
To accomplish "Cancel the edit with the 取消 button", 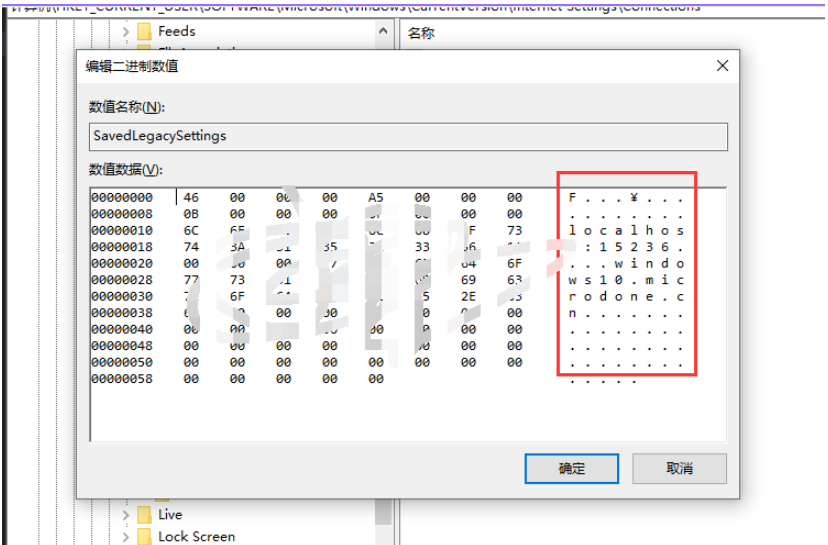I will click(679, 468).
